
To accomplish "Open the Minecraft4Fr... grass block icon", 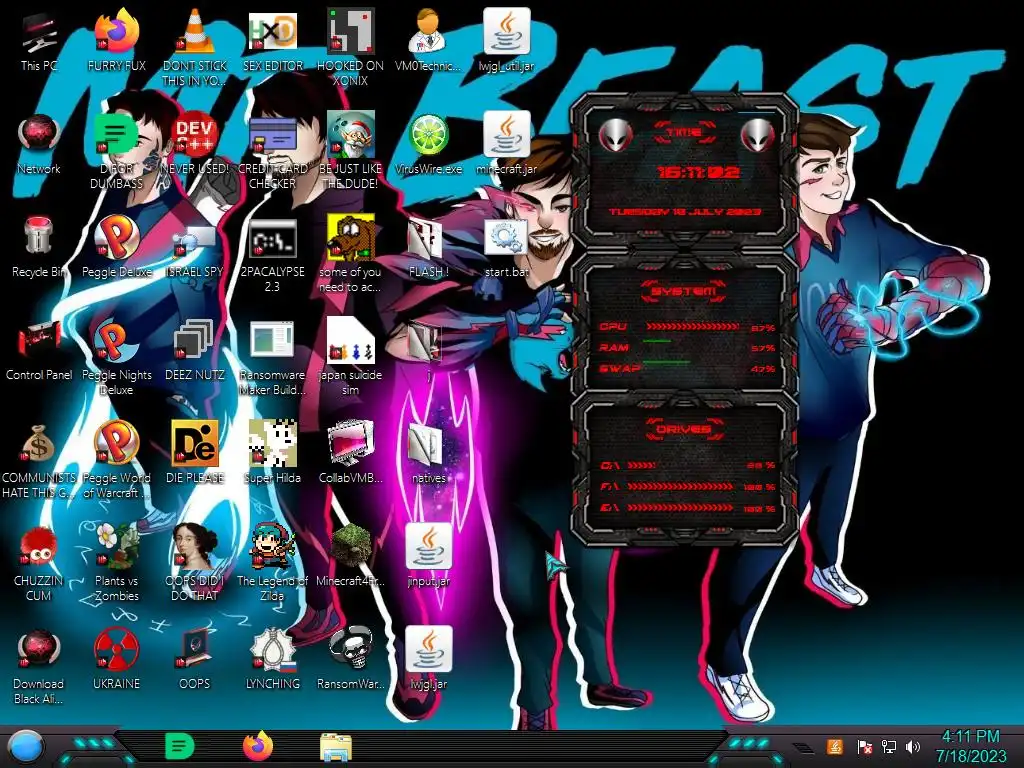I will (x=350, y=556).
